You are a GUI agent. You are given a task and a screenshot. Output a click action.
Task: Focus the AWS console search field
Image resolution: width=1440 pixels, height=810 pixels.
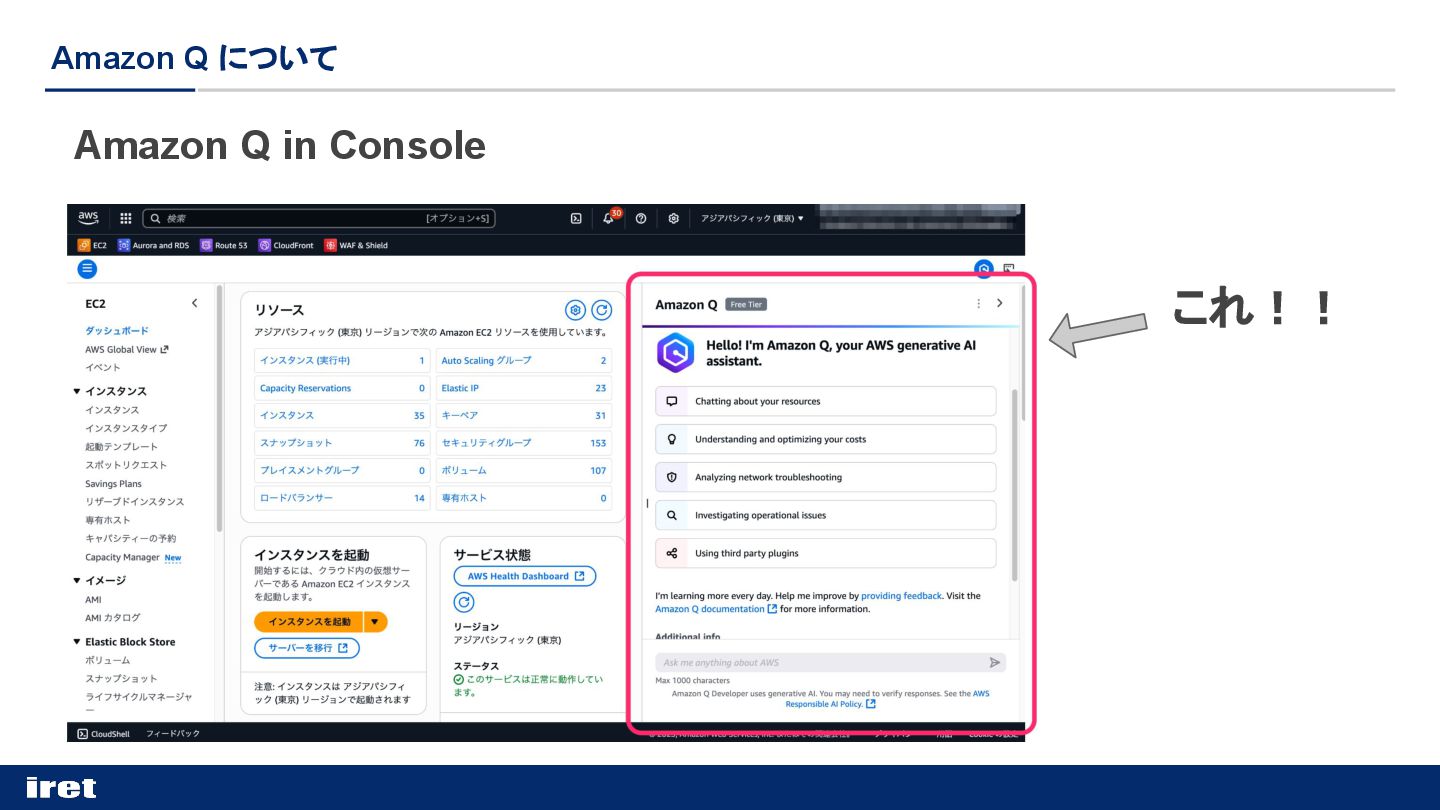coord(319,218)
